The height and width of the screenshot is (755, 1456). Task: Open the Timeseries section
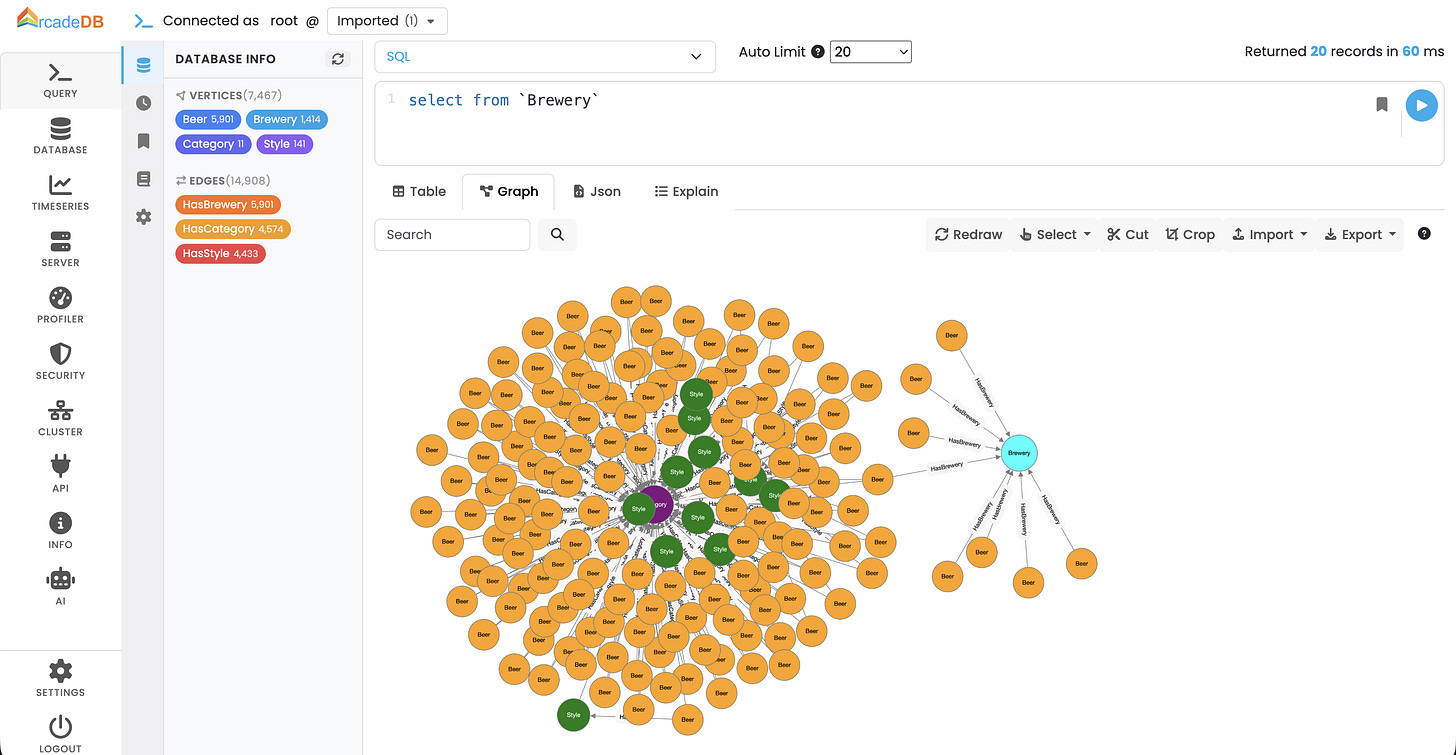(60, 190)
